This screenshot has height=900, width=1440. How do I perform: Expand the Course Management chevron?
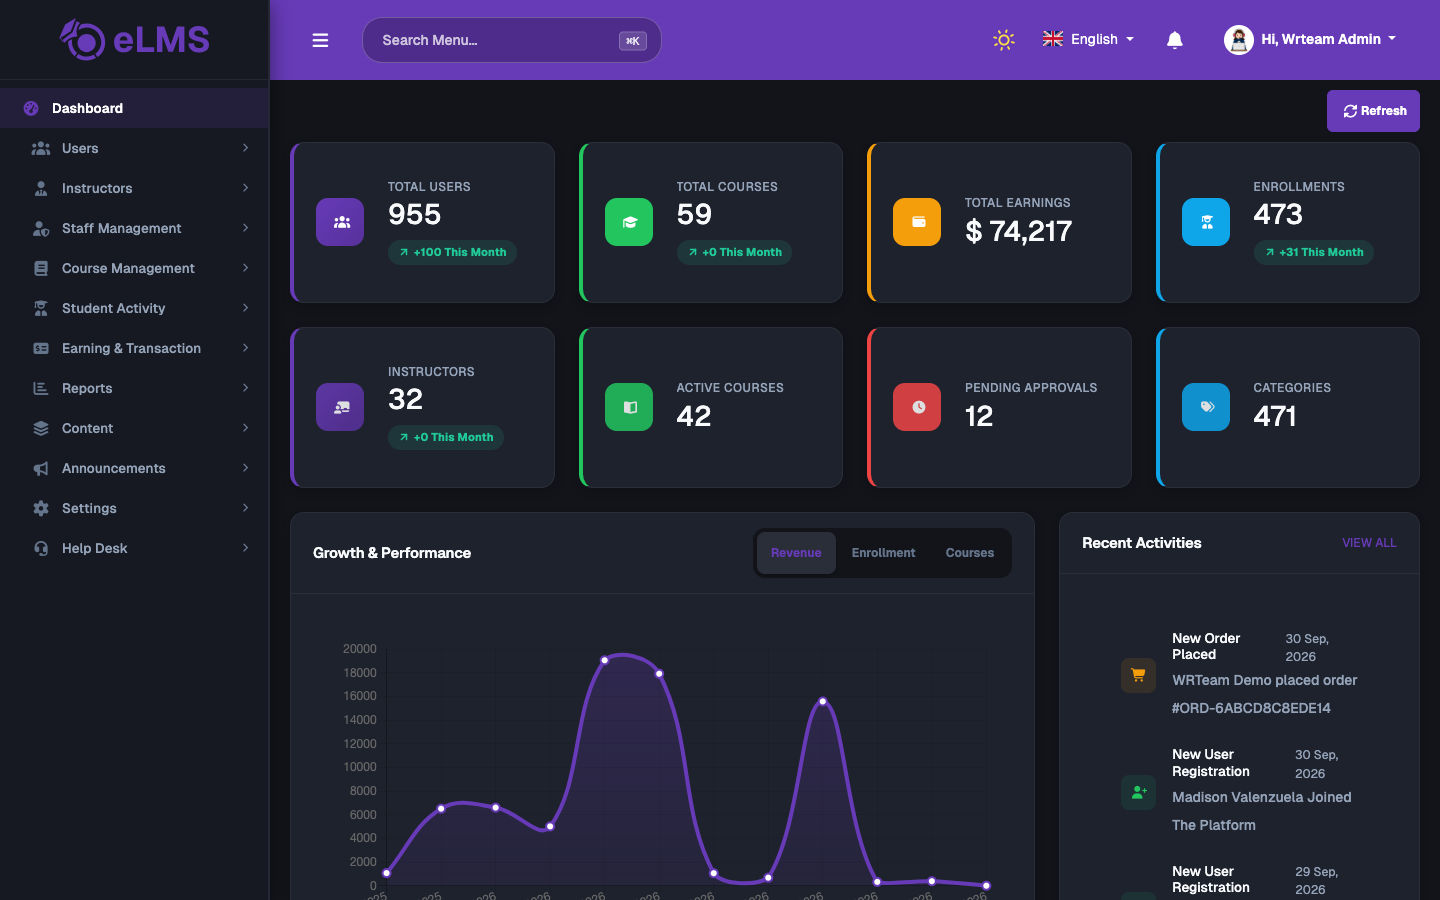(x=245, y=268)
